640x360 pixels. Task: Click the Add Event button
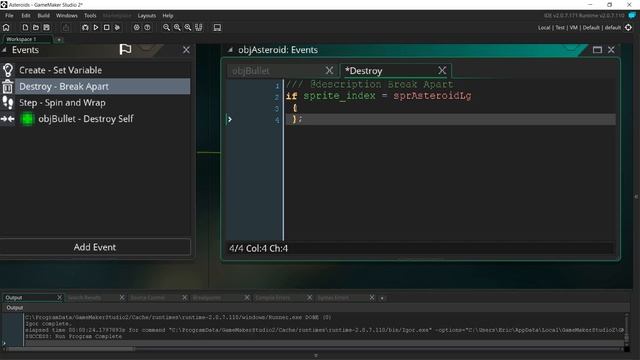95,247
